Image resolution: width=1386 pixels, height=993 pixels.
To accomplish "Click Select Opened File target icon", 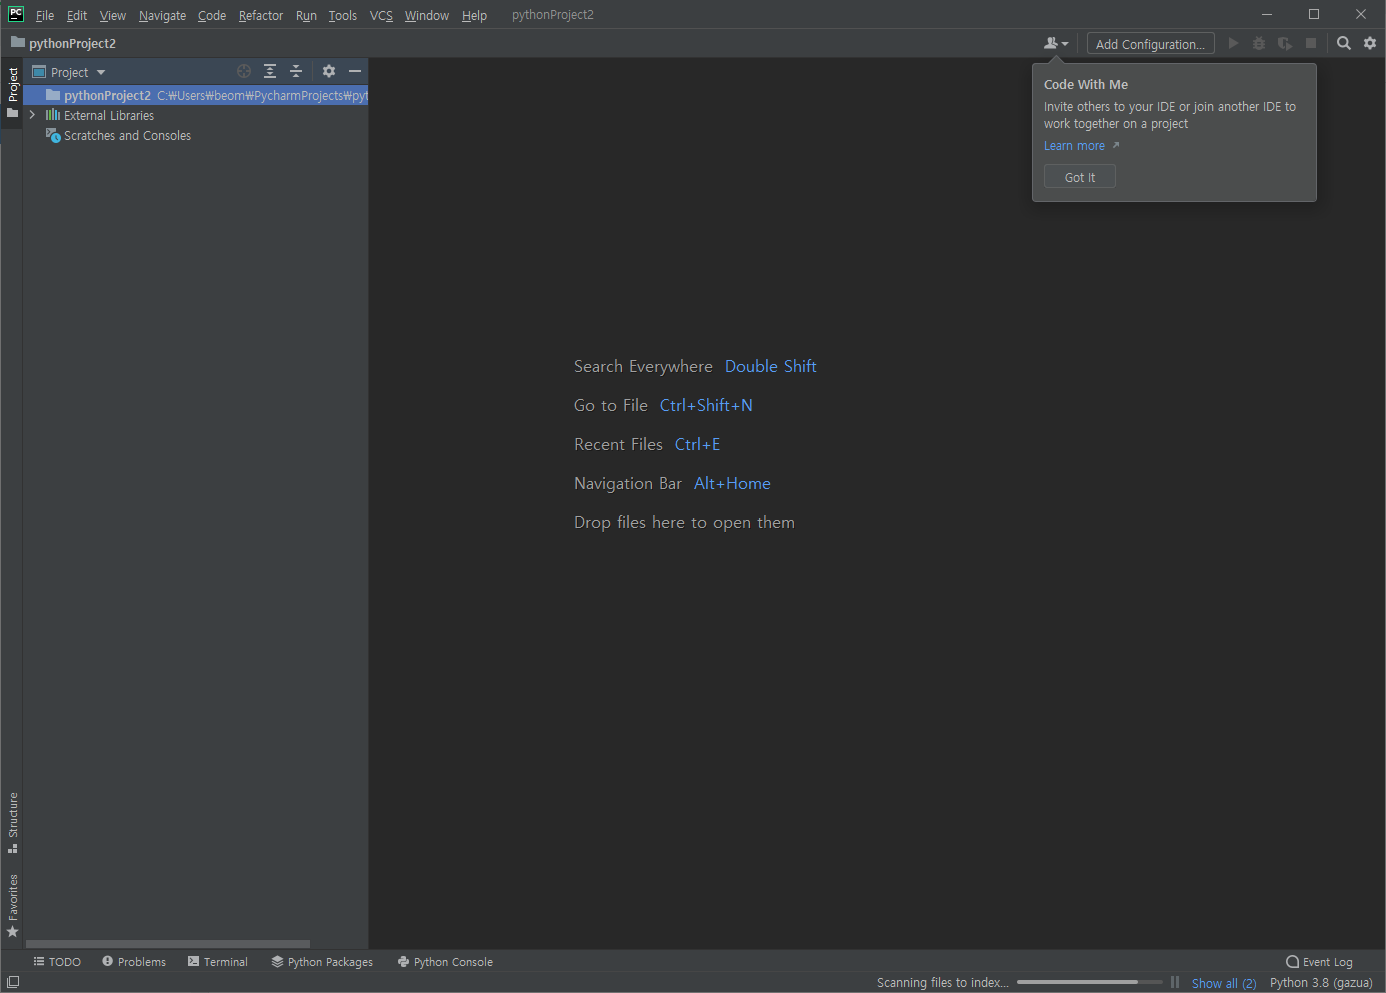I will 244,71.
